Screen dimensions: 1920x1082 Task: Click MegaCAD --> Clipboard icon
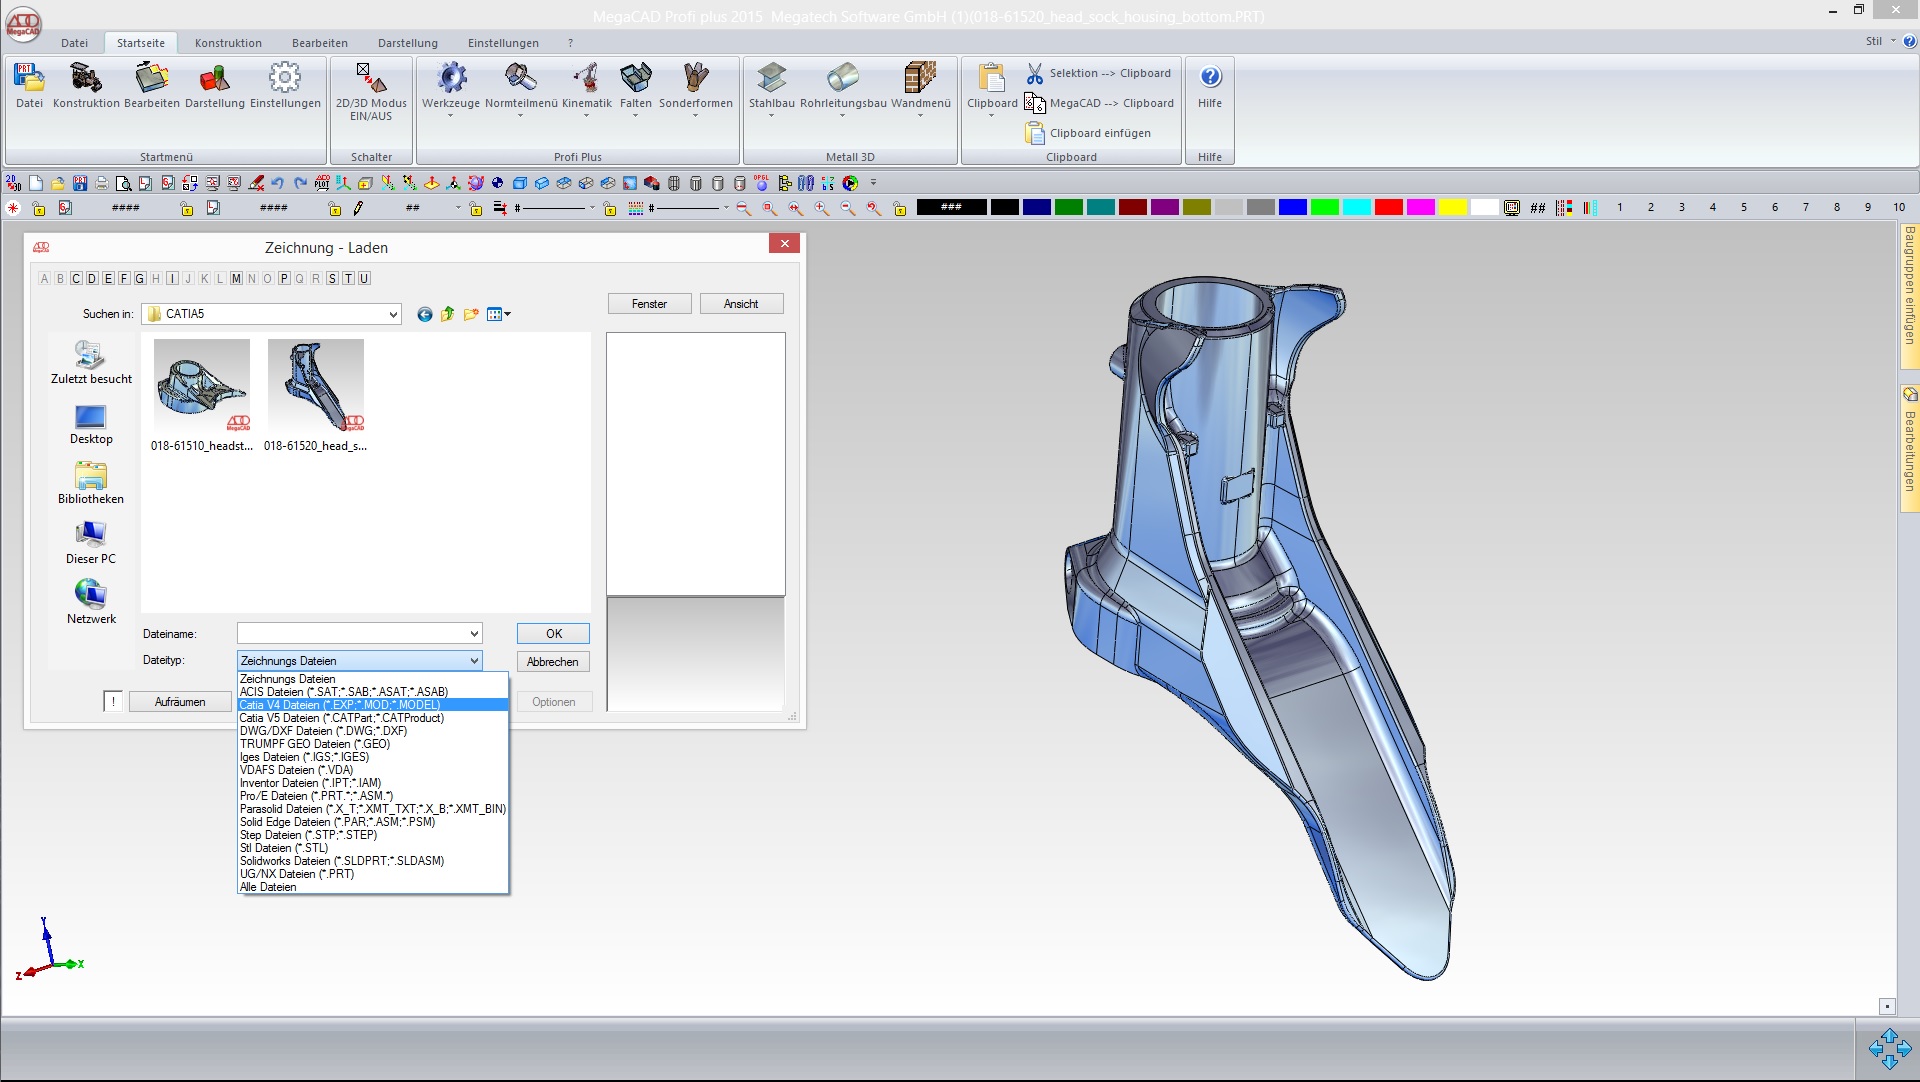1035,103
